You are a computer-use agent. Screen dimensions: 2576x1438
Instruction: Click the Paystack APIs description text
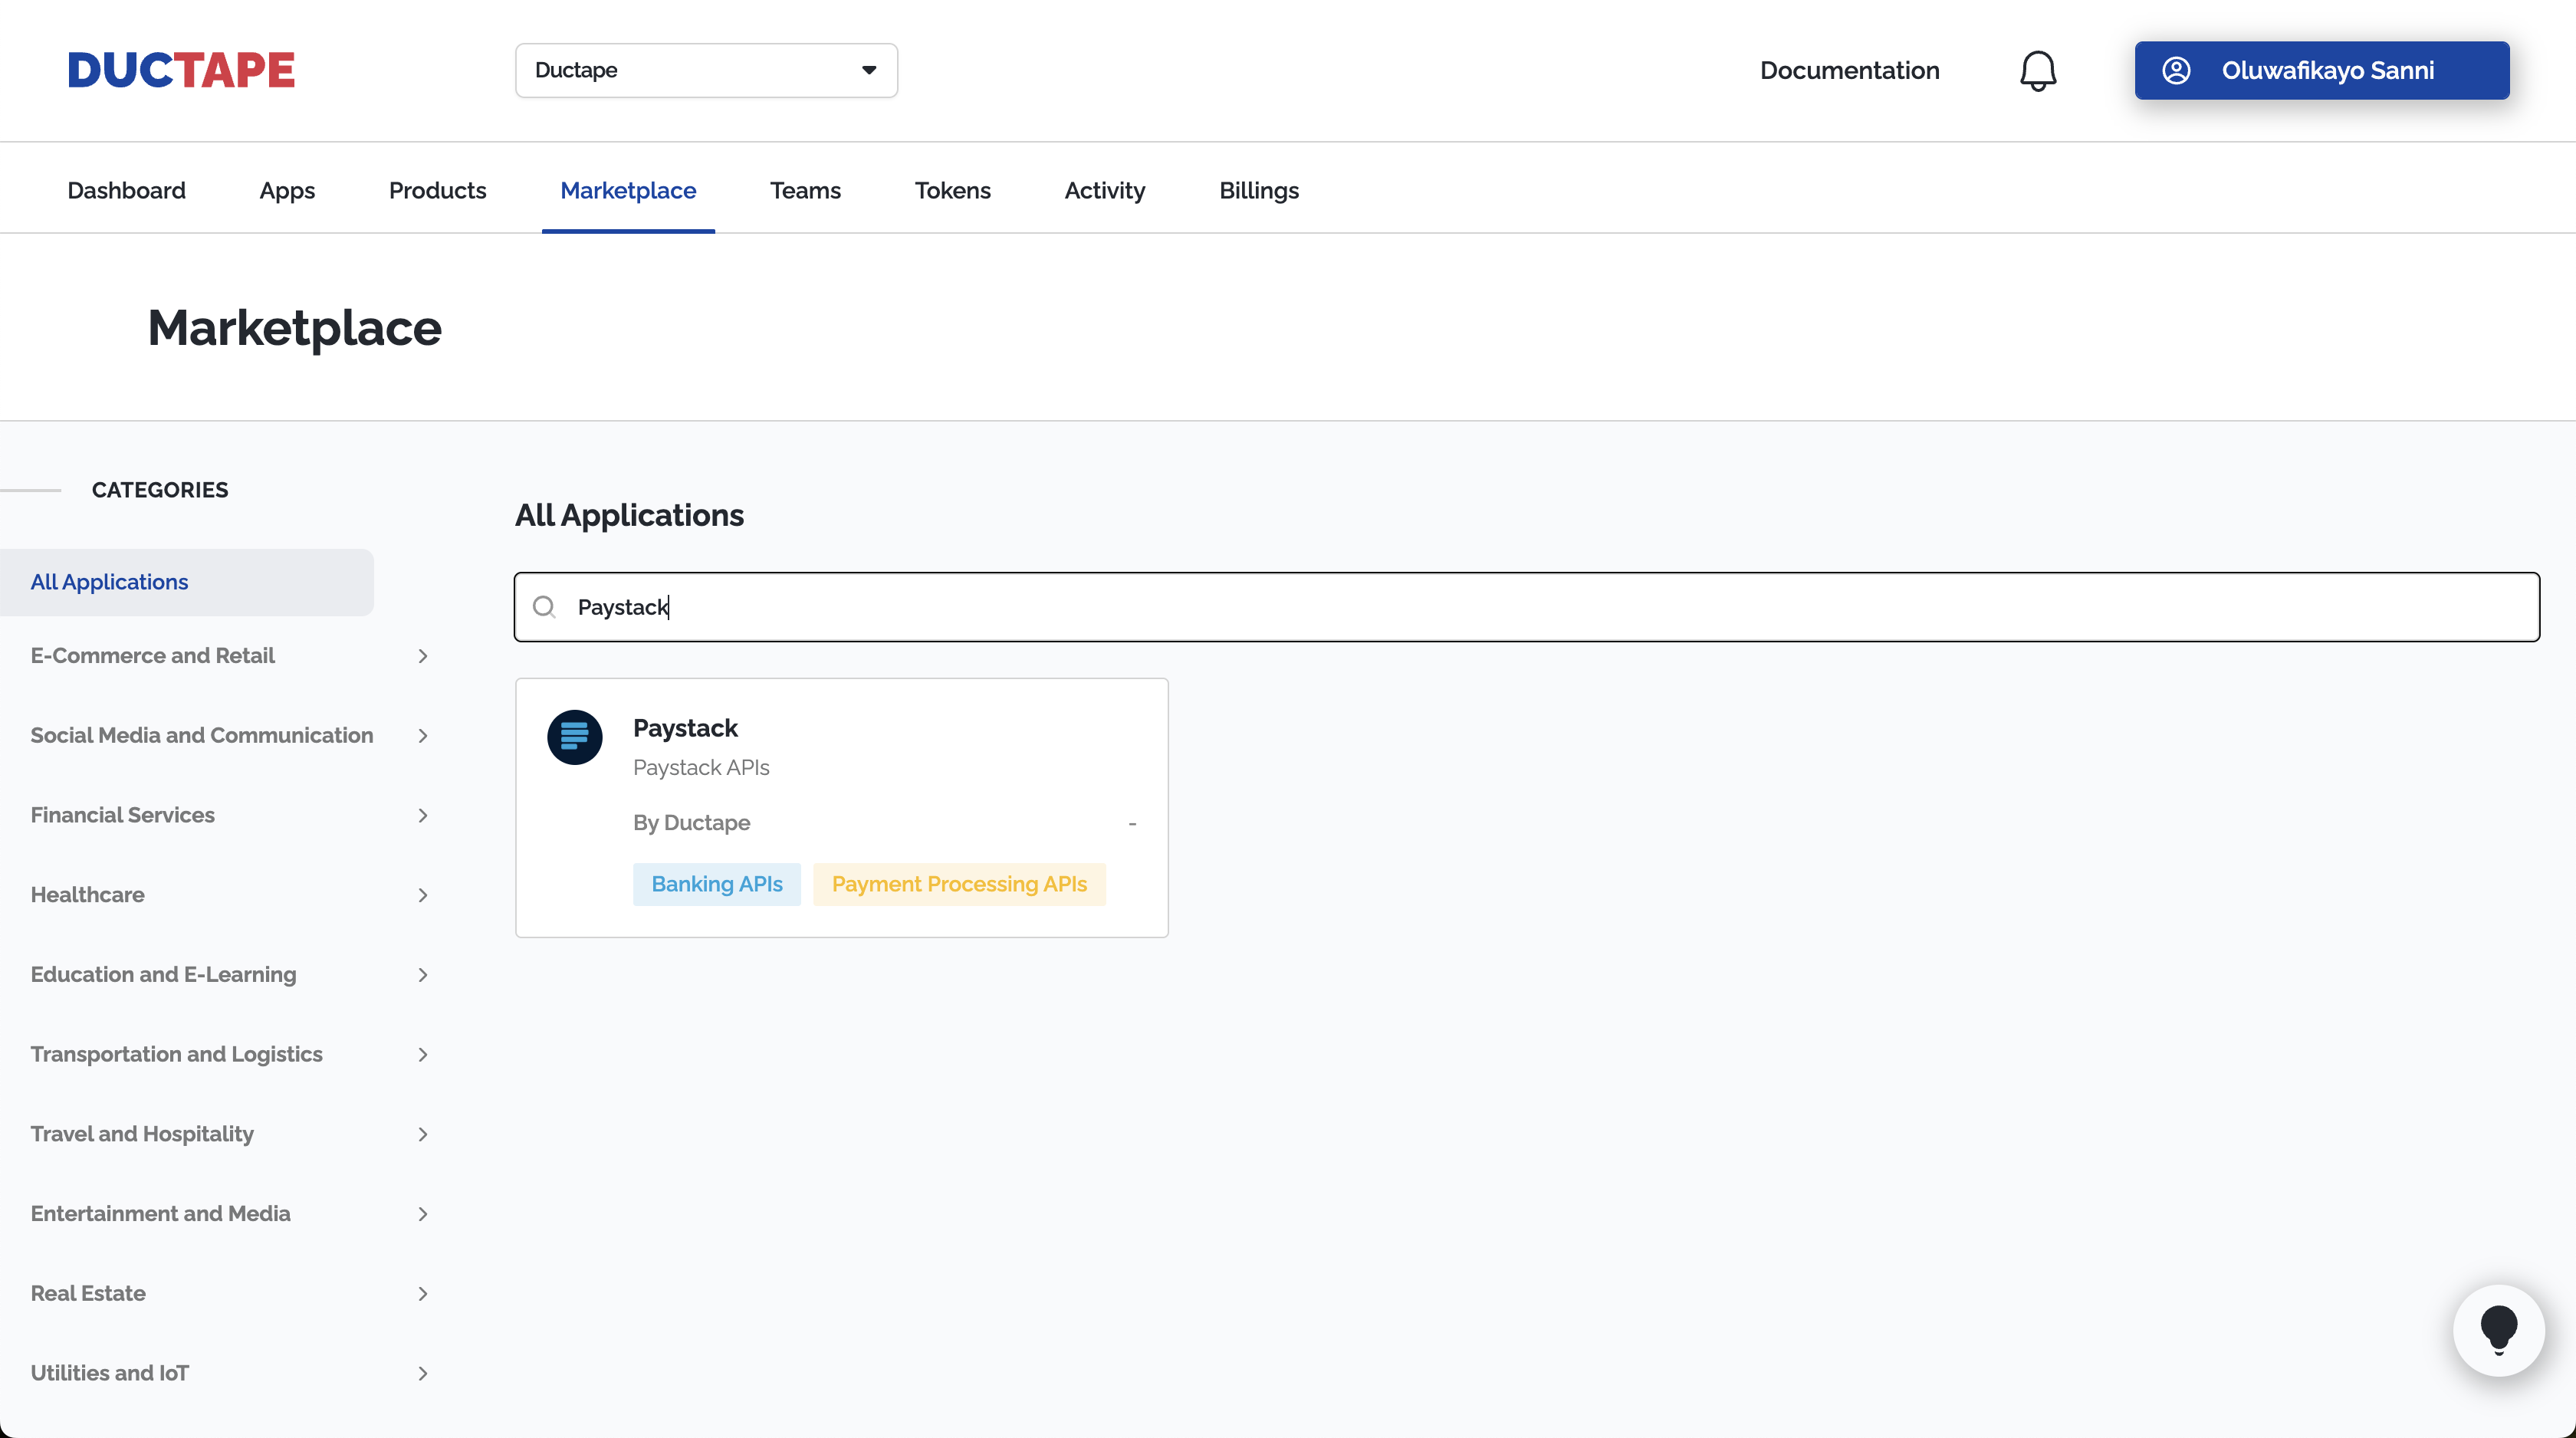click(701, 768)
